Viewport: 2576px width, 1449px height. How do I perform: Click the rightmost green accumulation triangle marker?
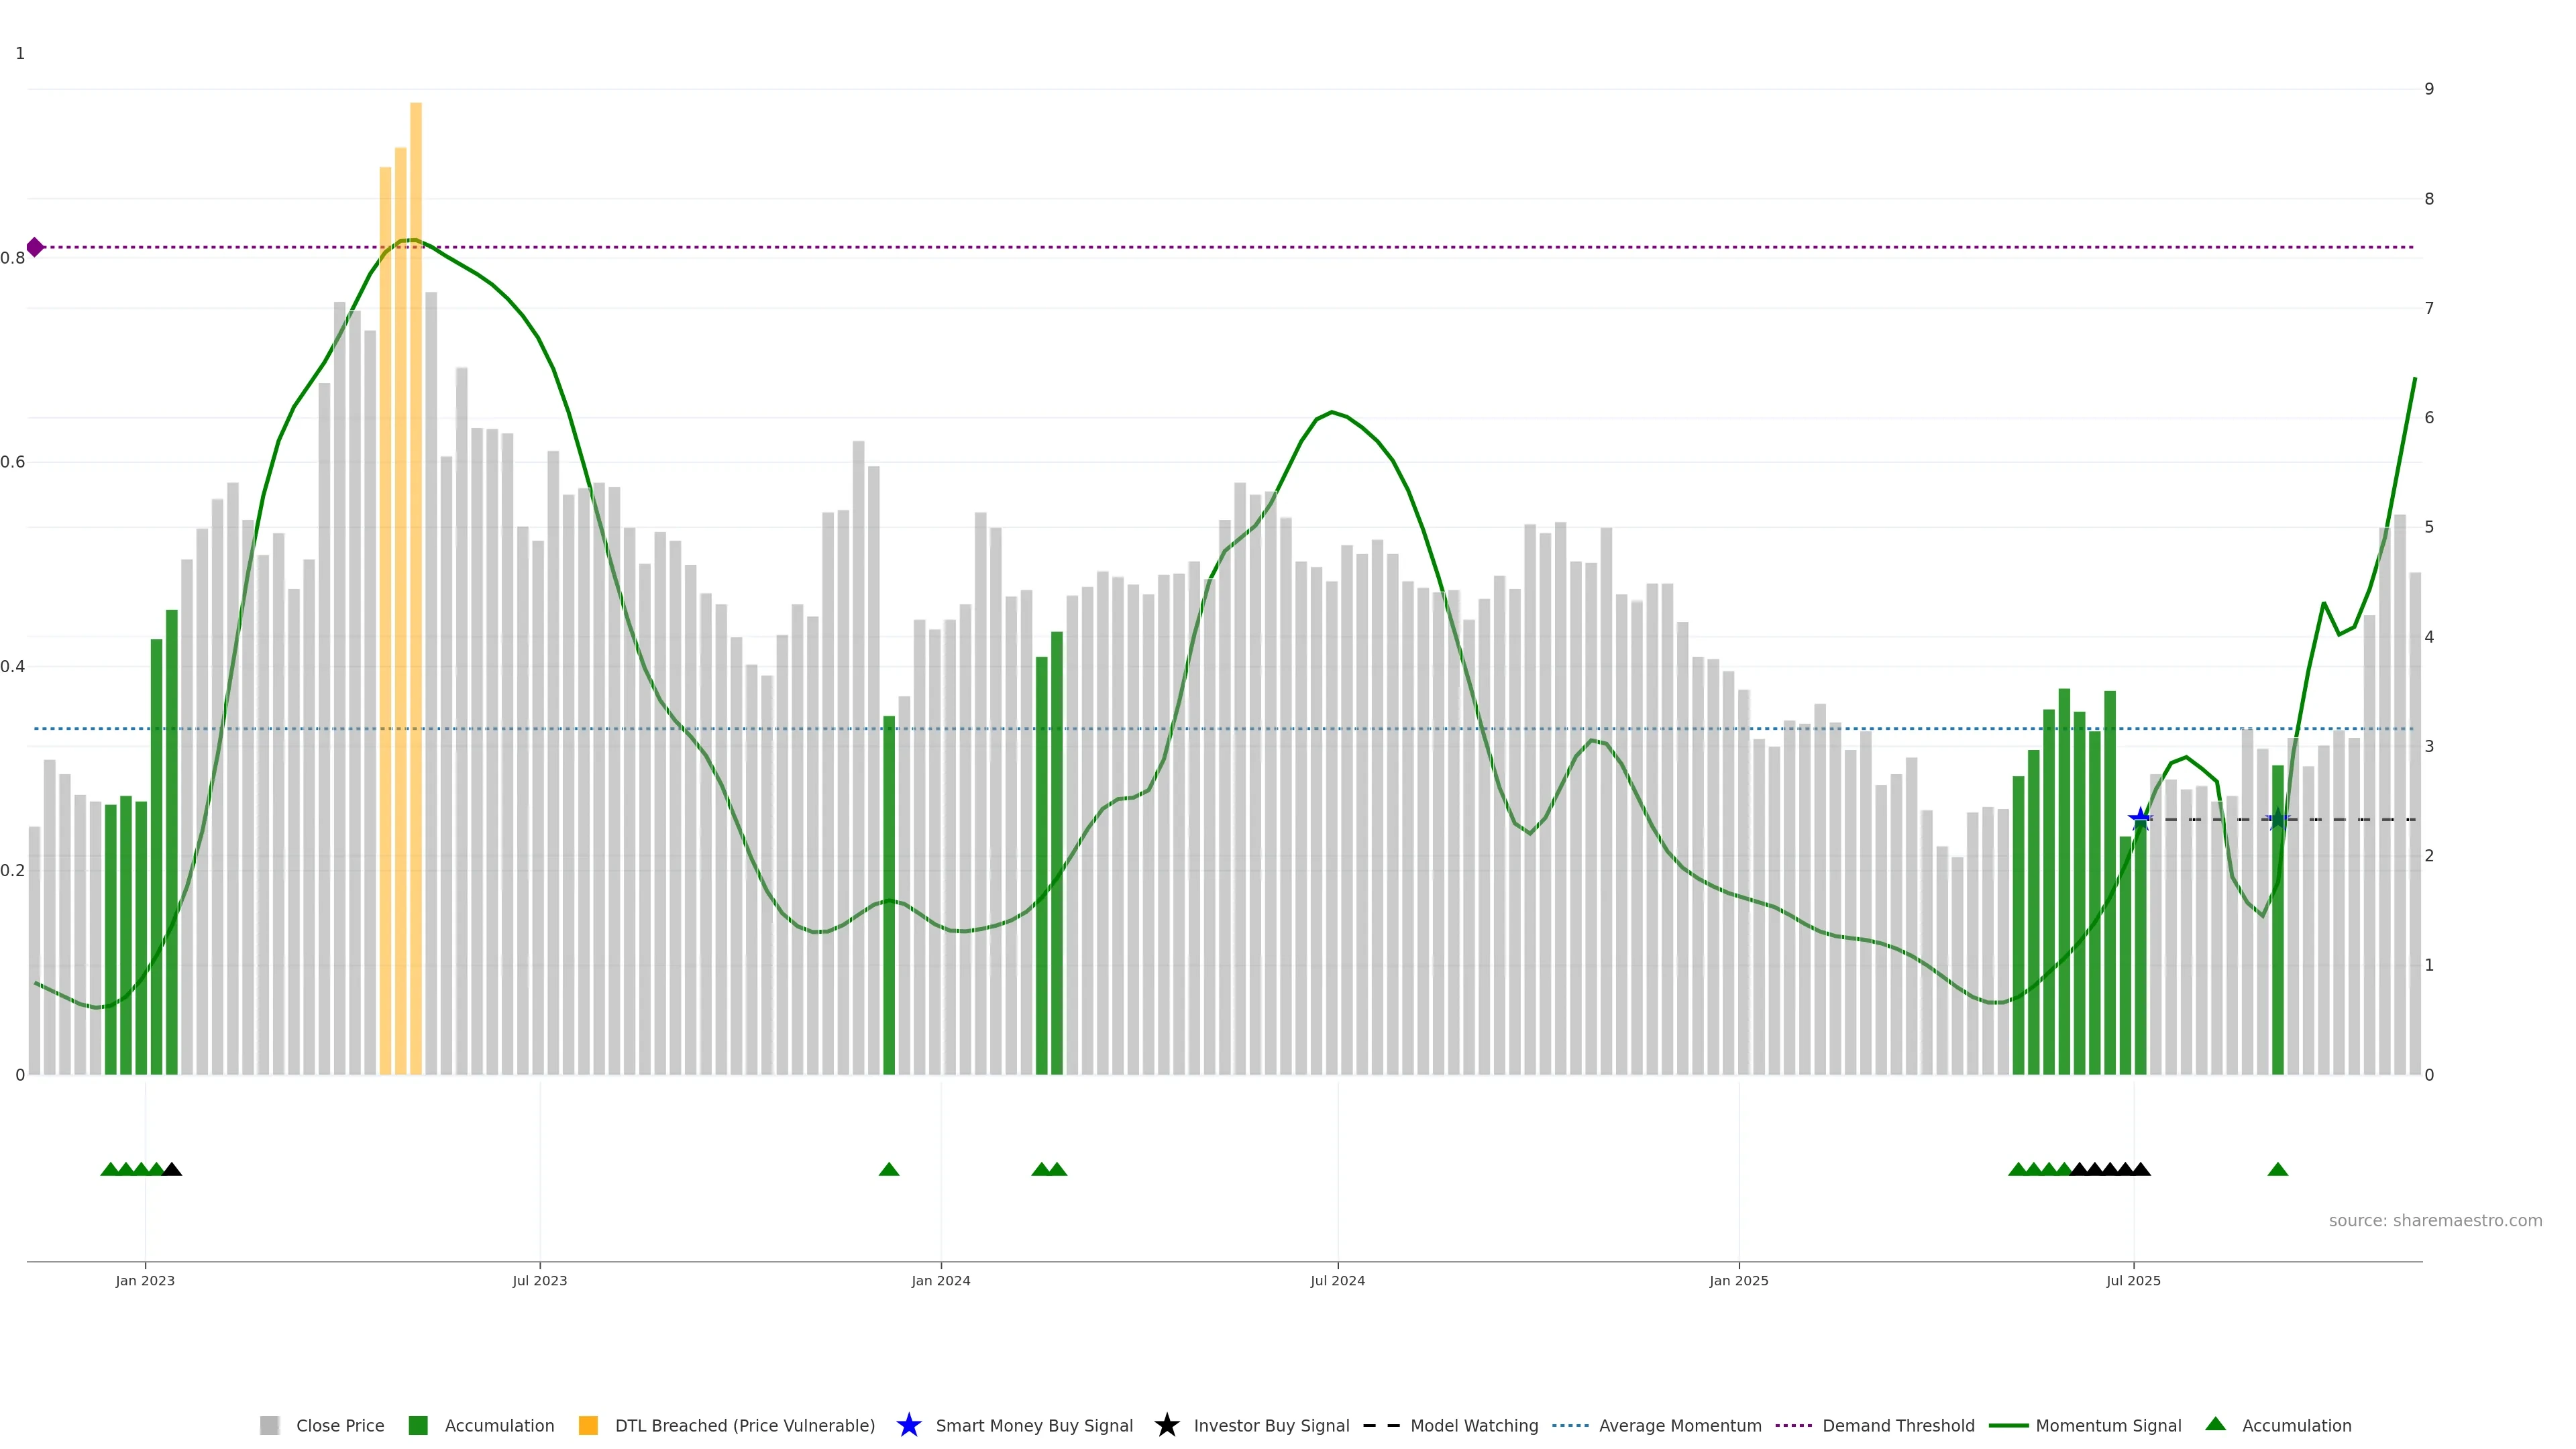tap(2277, 1169)
